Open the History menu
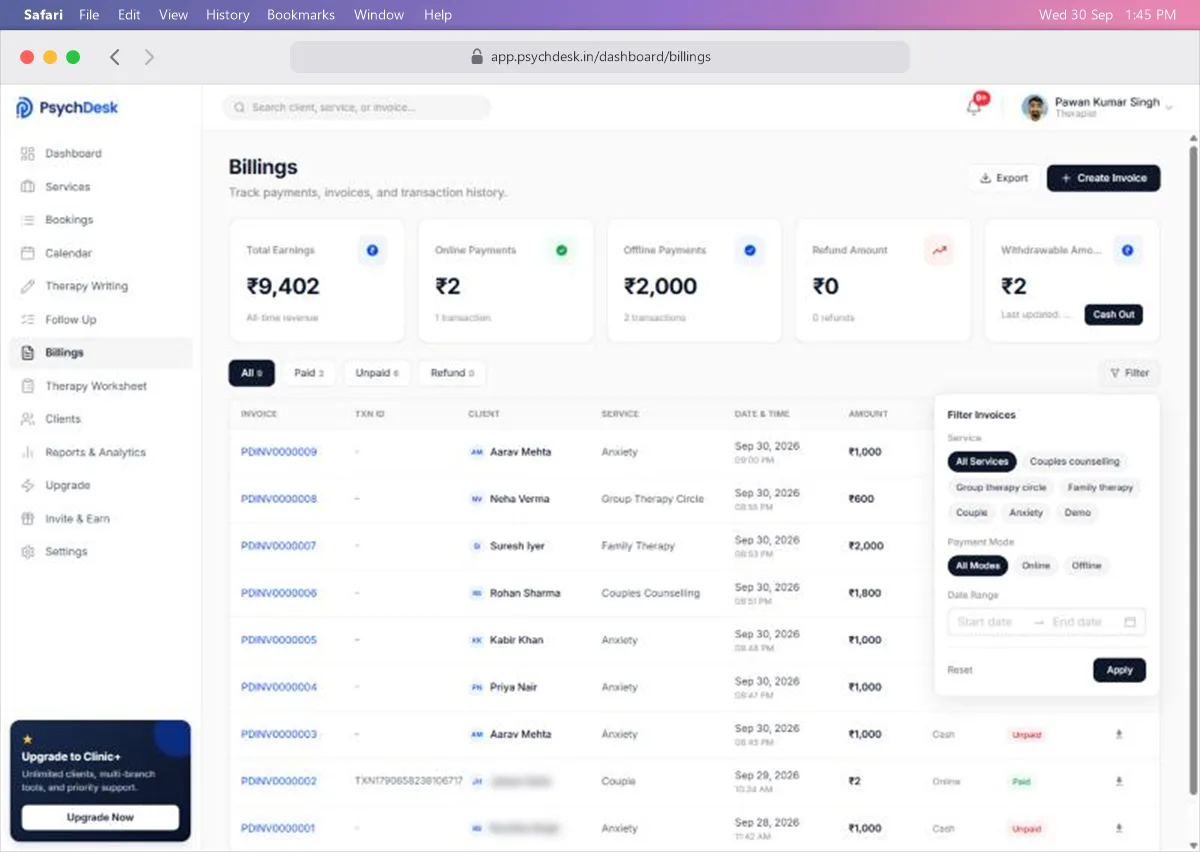The image size is (1200, 852). pos(228,15)
